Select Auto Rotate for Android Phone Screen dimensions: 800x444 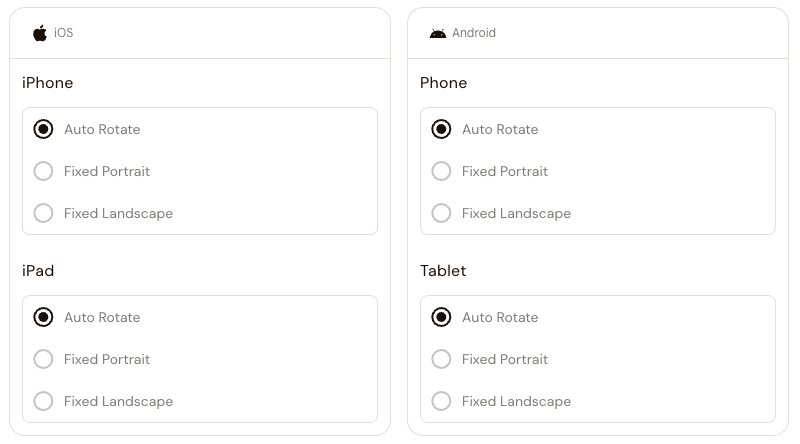tap(441, 129)
